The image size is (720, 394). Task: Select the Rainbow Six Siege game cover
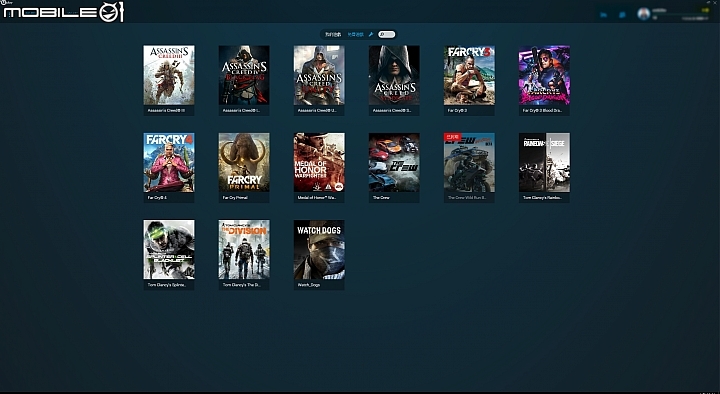click(x=544, y=162)
